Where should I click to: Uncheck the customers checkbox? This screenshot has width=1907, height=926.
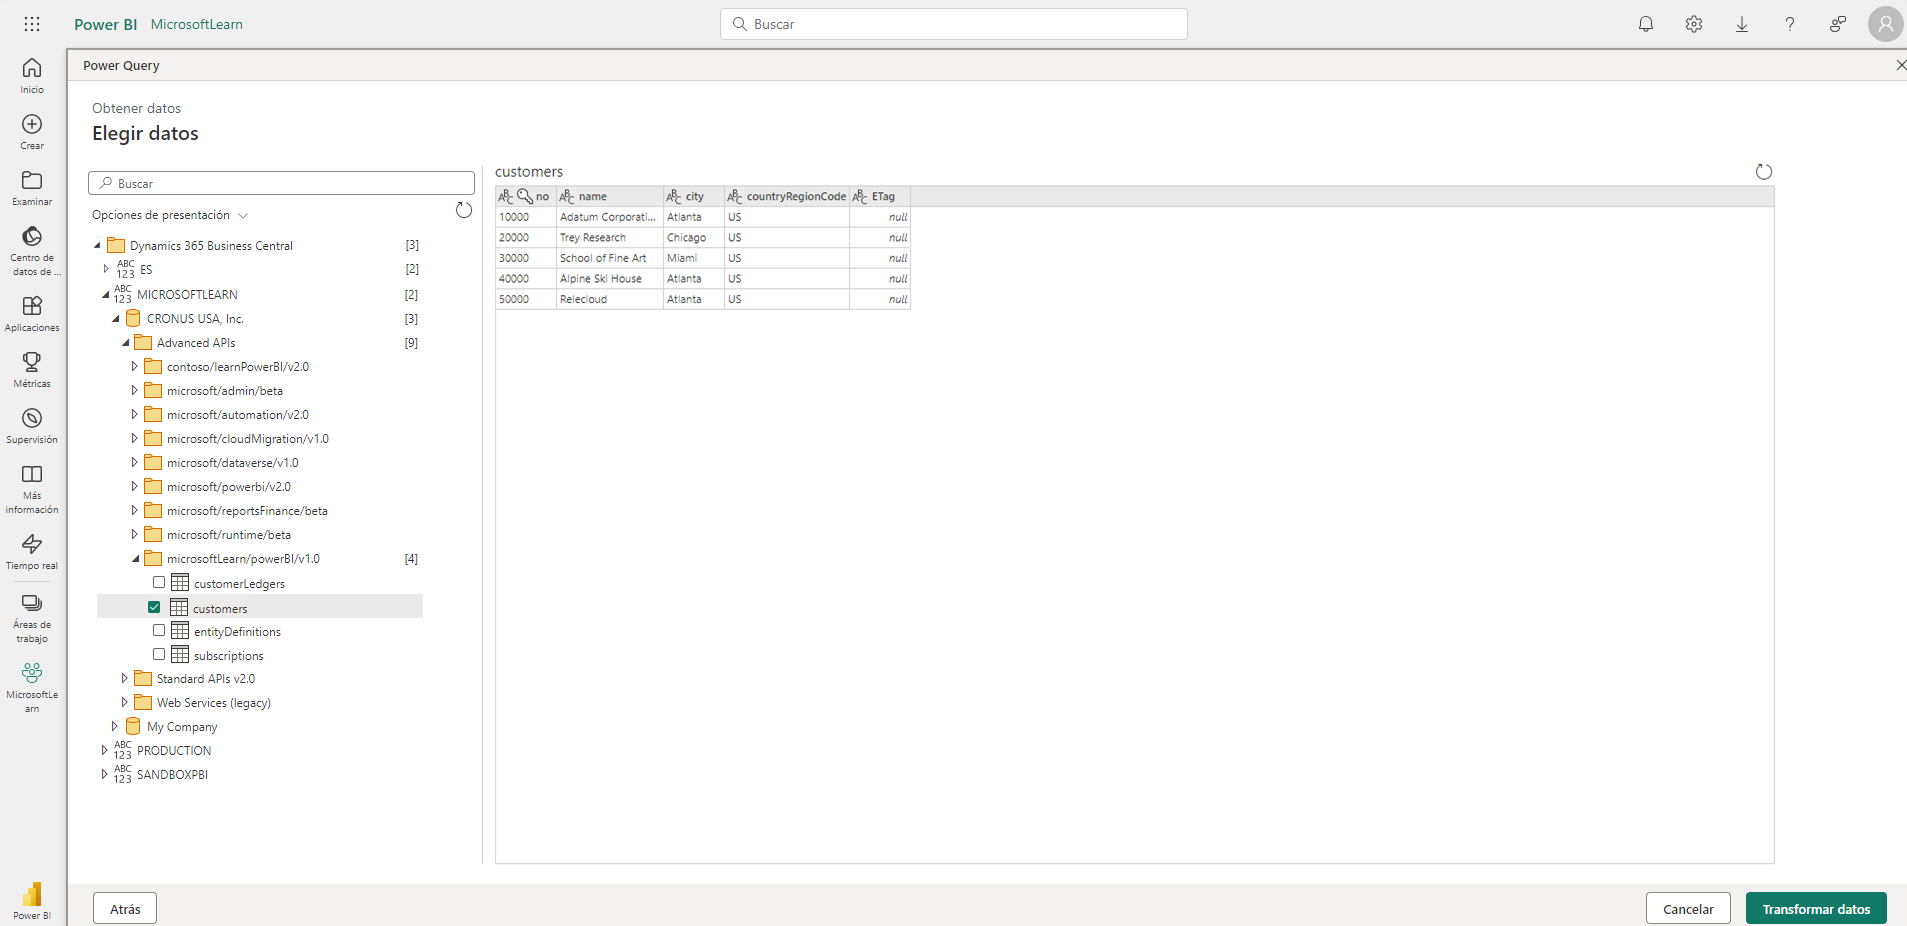pos(154,607)
